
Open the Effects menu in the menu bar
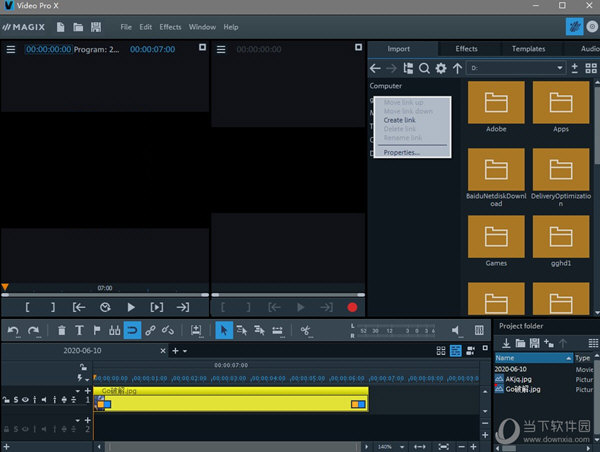tap(170, 27)
